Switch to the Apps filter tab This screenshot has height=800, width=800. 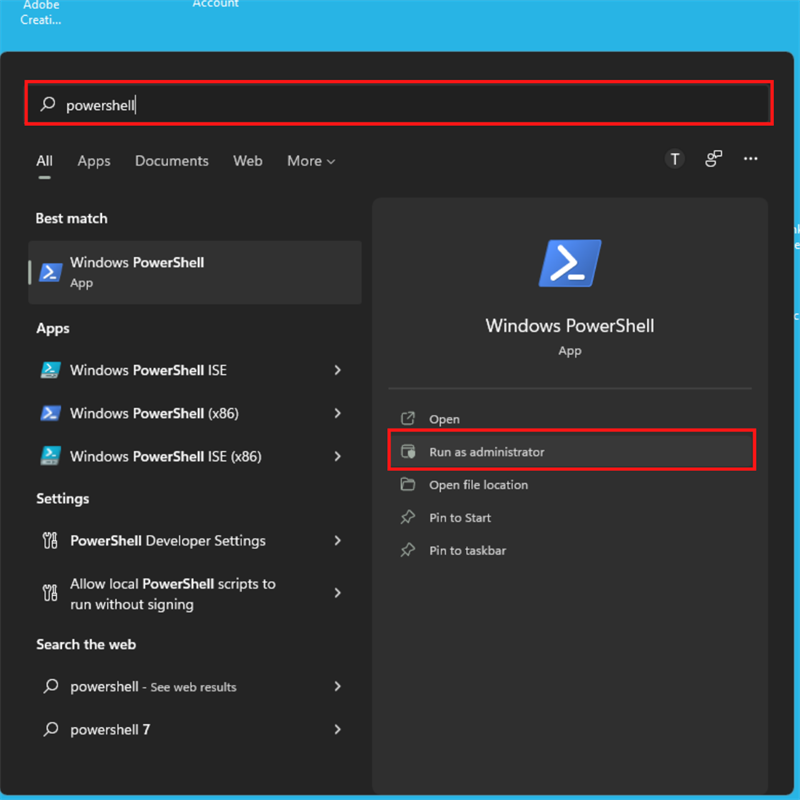pyautogui.click(x=94, y=161)
